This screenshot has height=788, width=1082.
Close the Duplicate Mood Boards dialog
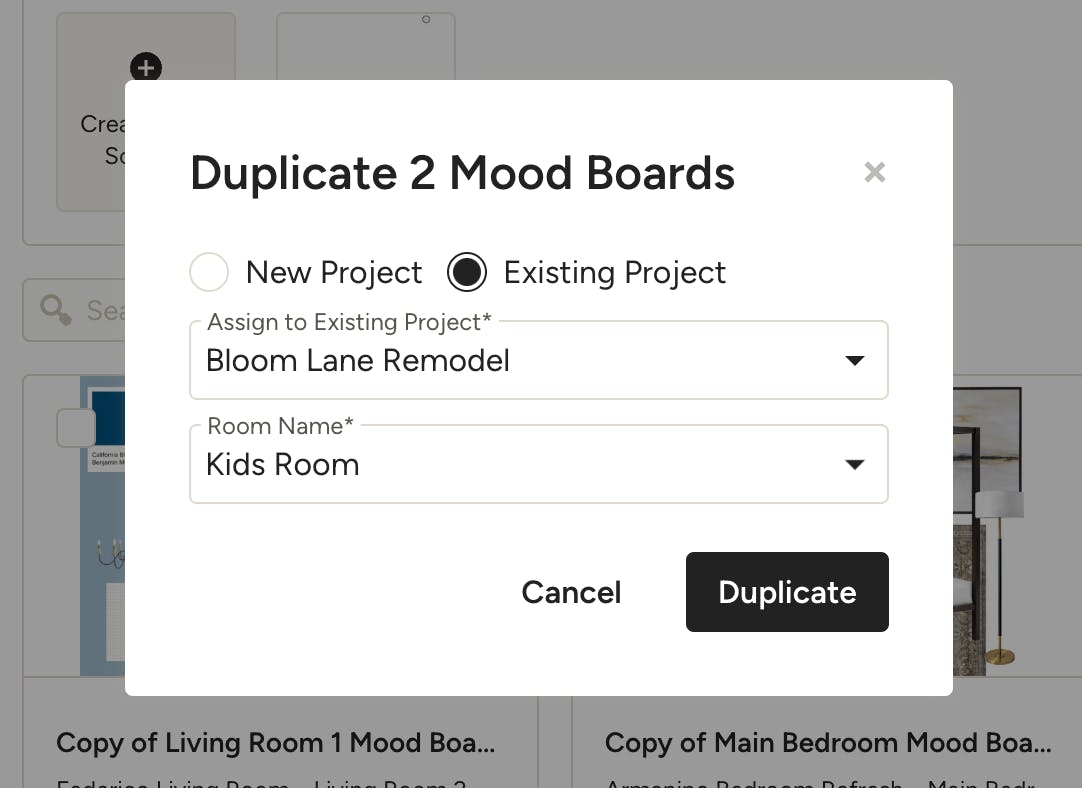click(x=875, y=173)
